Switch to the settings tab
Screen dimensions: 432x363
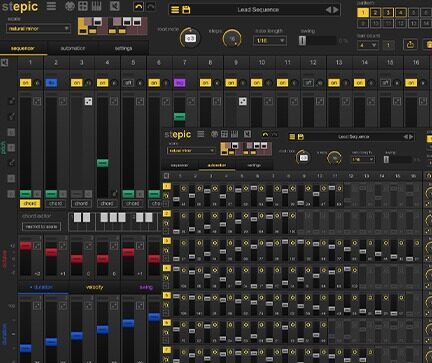(123, 48)
